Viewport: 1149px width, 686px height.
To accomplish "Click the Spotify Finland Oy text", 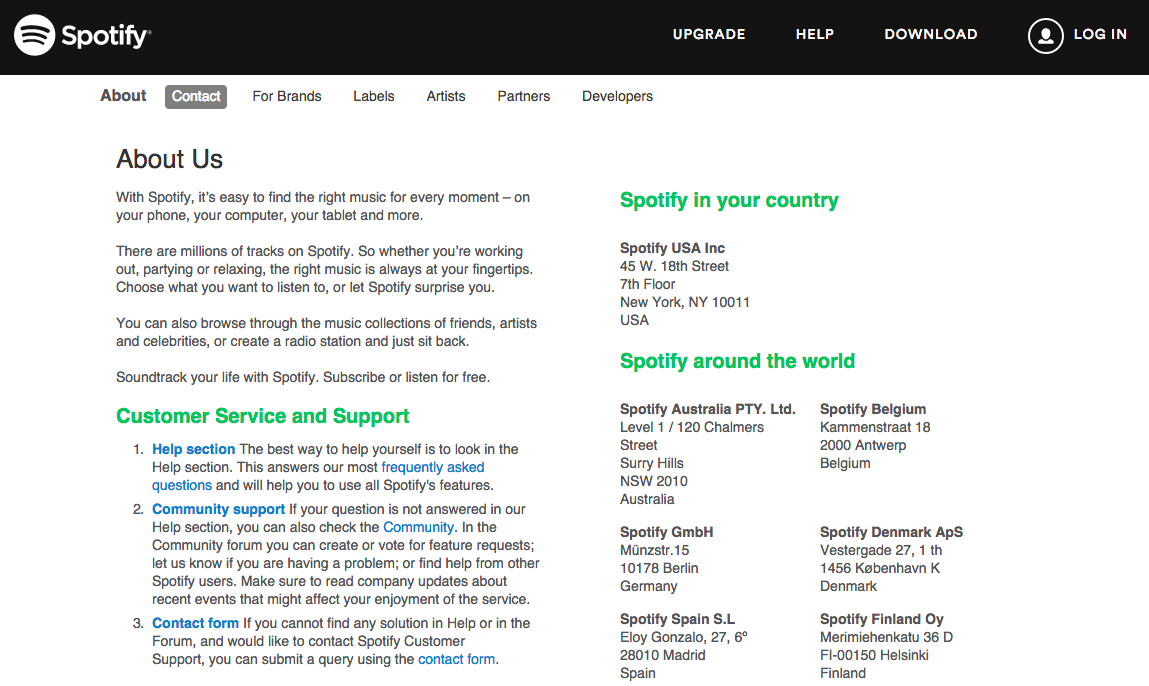I will (882, 619).
